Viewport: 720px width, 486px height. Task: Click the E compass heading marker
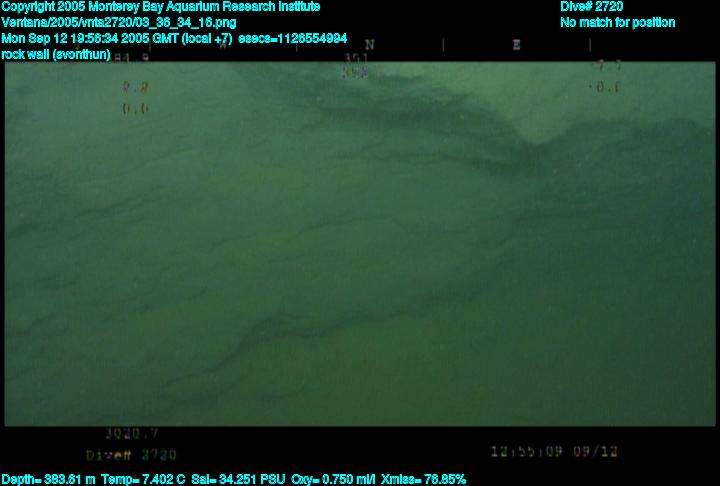point(516,45)
